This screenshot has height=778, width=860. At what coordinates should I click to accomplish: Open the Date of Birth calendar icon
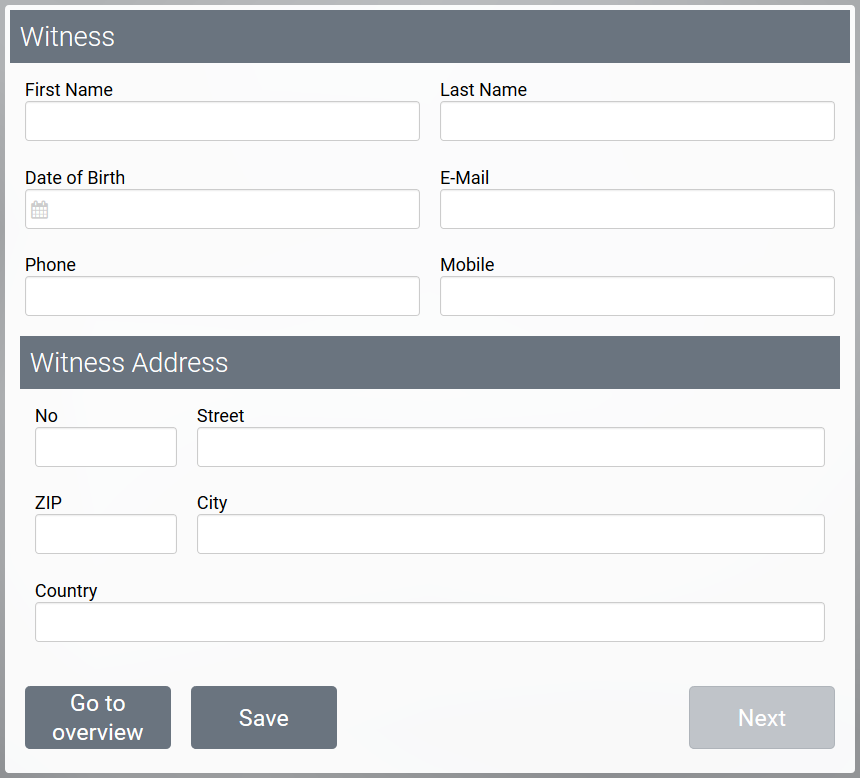(39, 210)
